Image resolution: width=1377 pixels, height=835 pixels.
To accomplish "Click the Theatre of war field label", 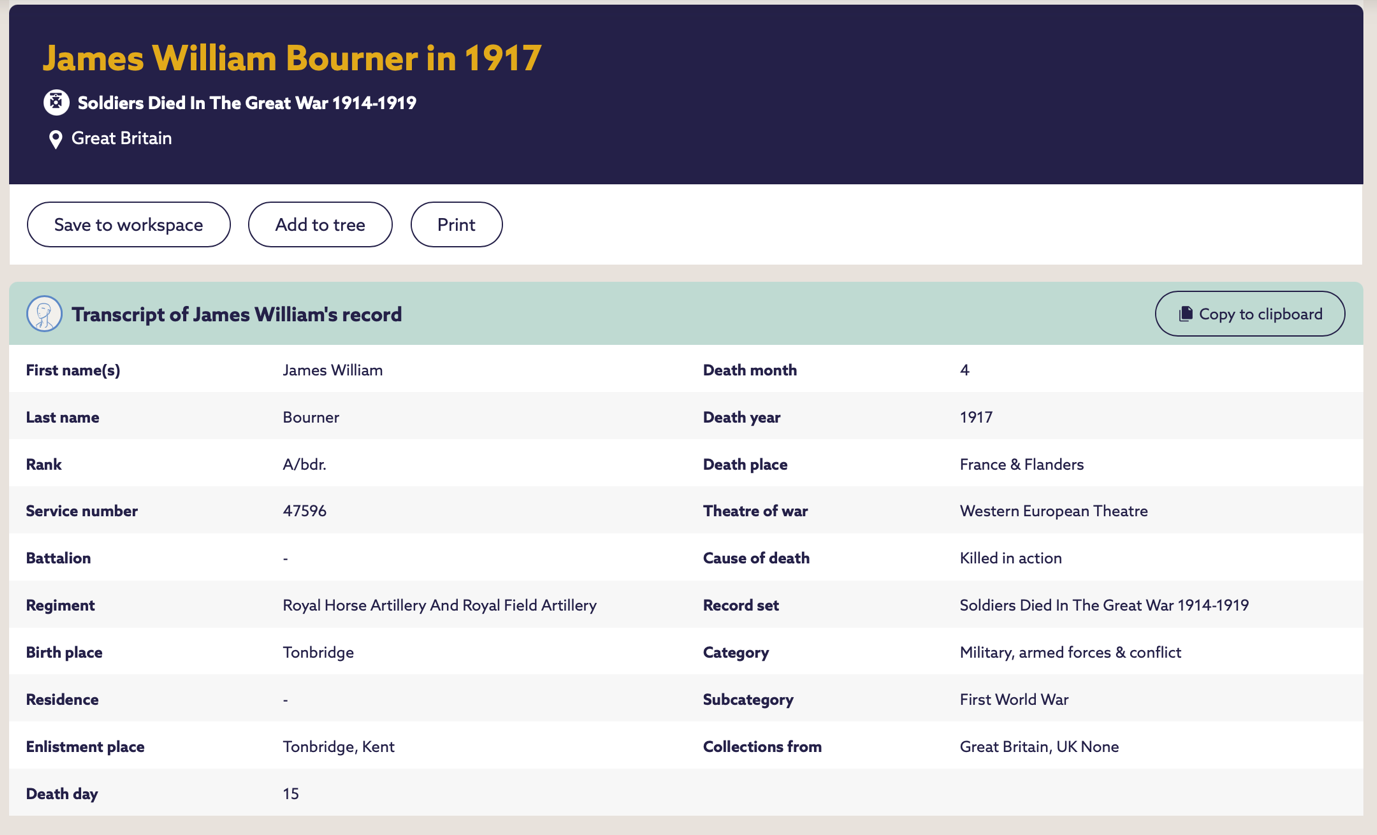I will [x=755, y=511].
